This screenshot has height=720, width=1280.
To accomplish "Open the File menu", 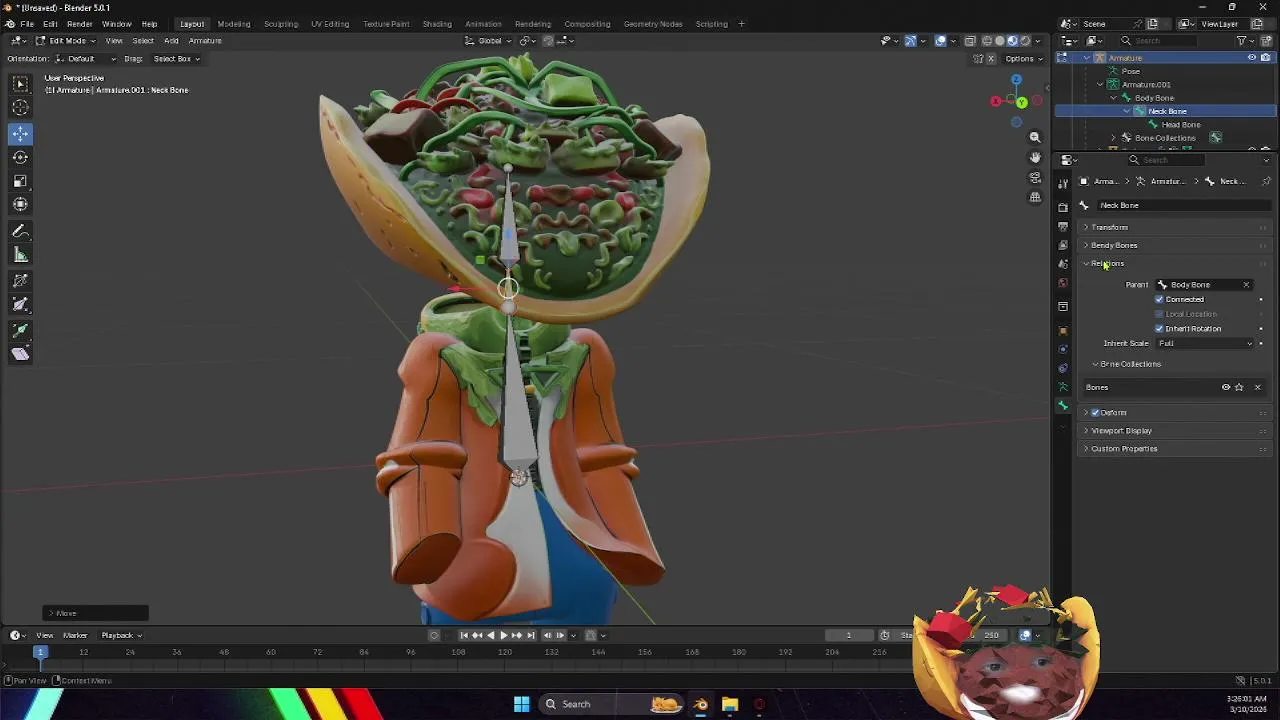I will [27, 24].
